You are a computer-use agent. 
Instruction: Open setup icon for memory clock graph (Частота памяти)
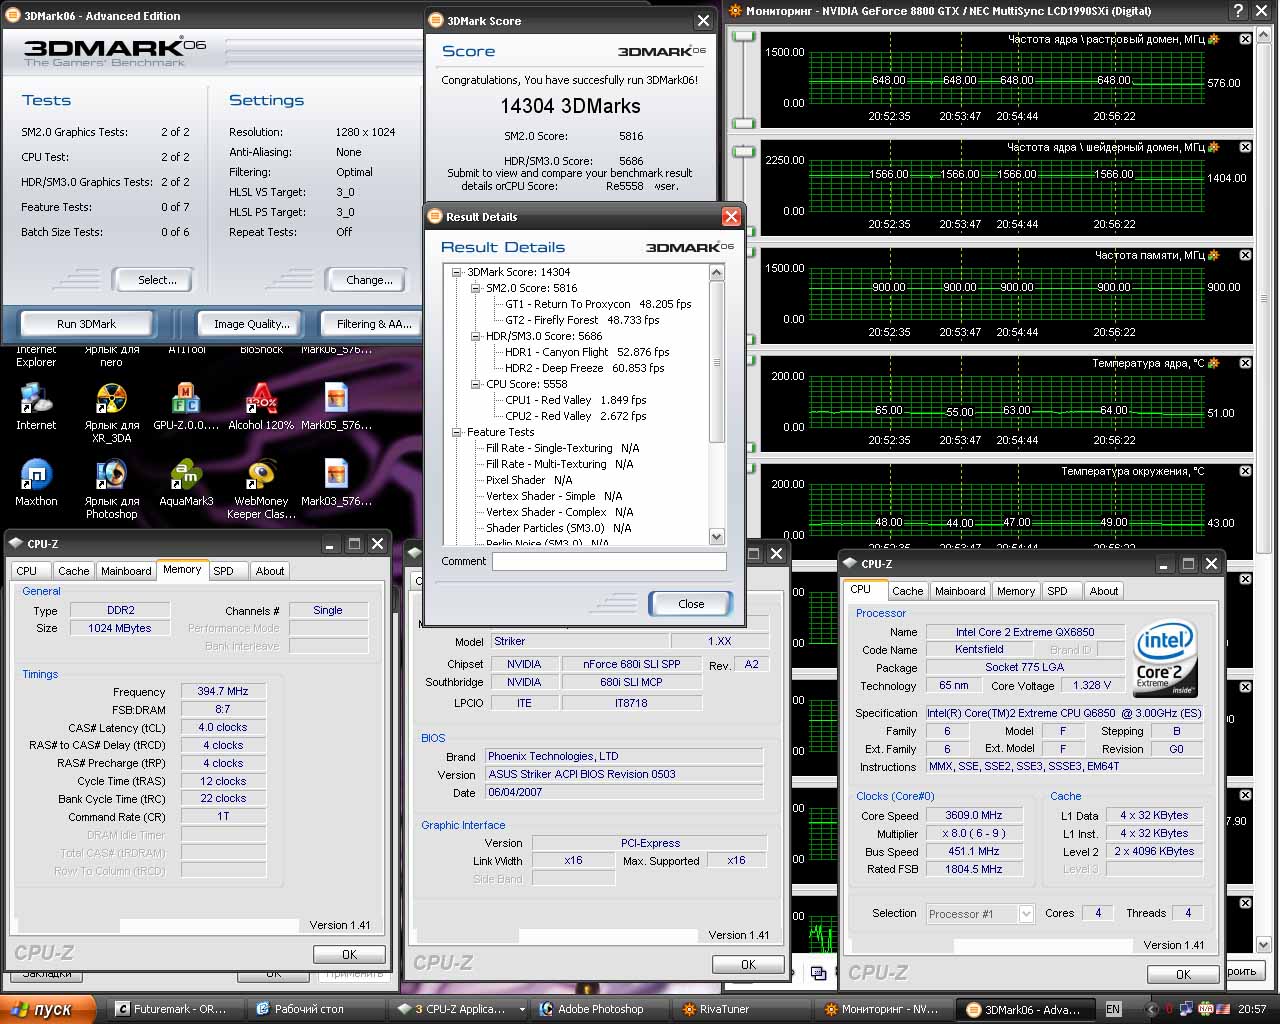1214,255
